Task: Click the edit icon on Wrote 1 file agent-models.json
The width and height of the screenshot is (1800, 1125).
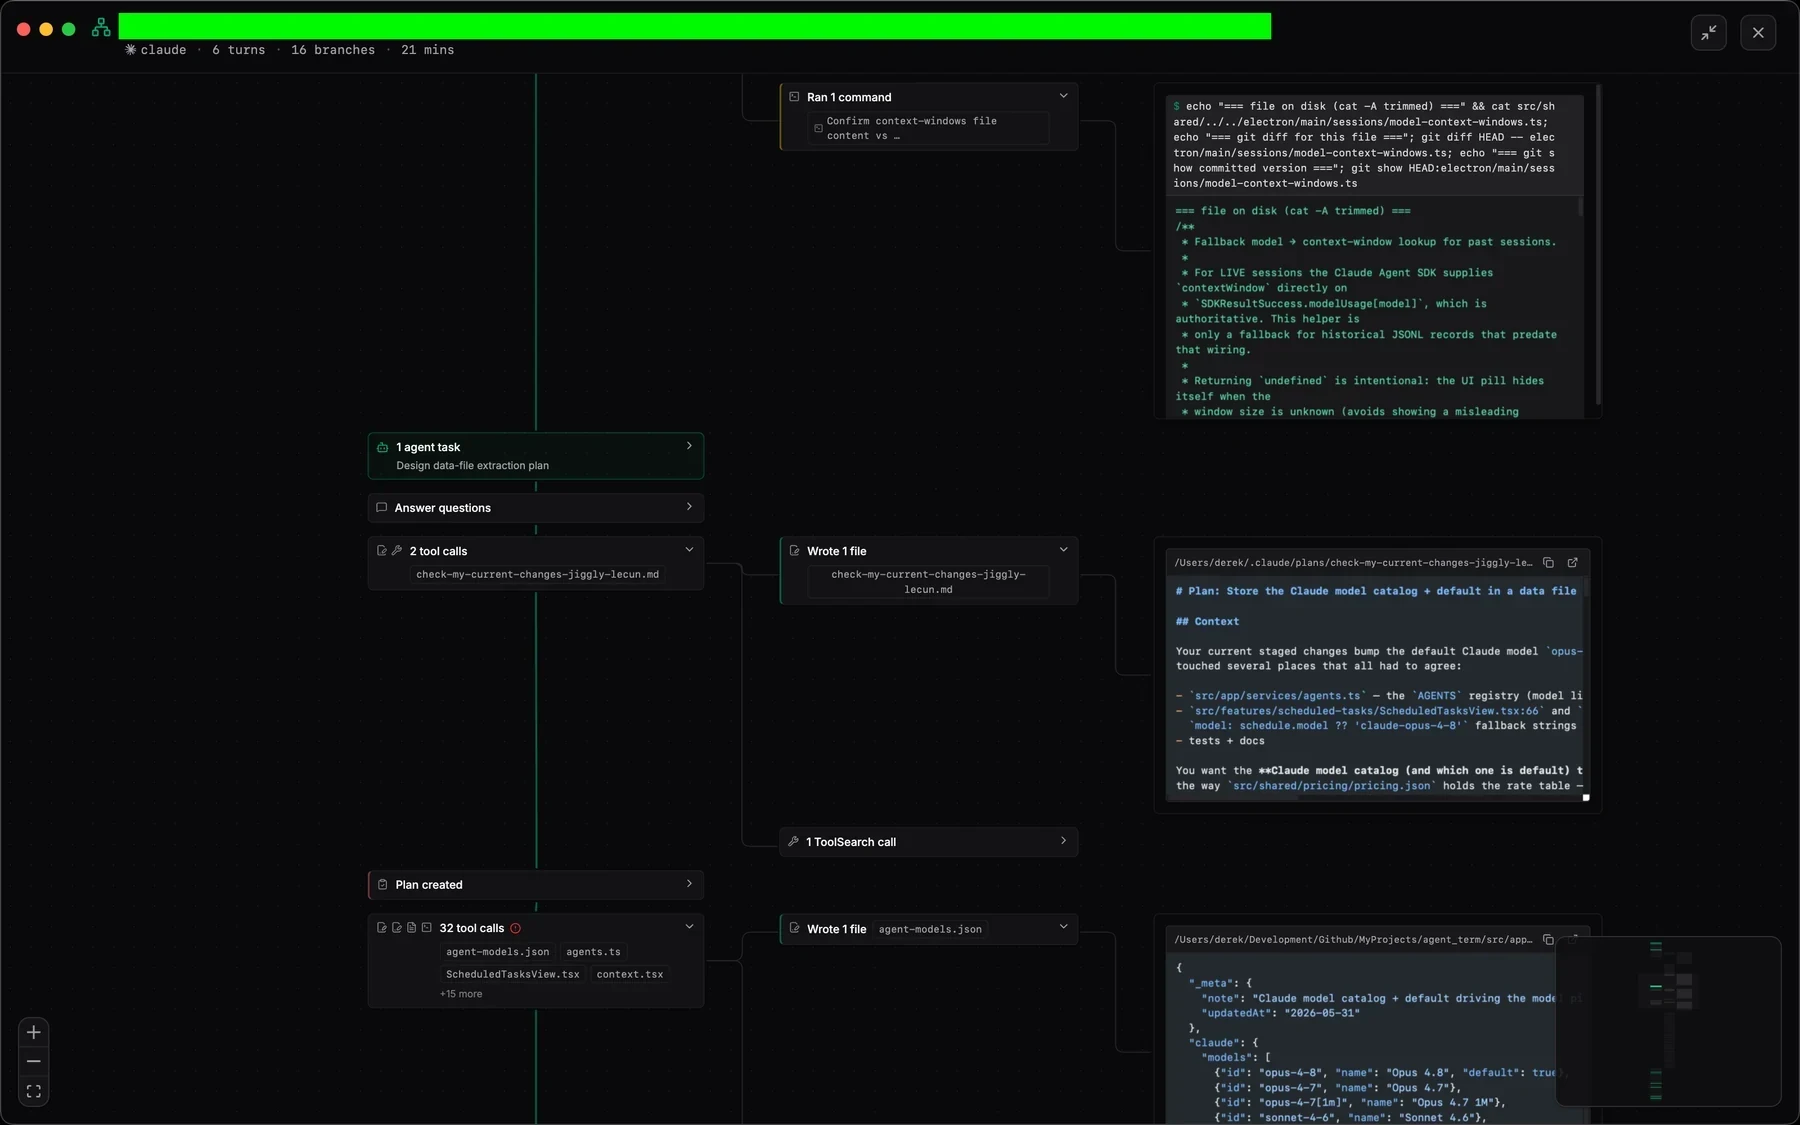Action: point(794,928)
